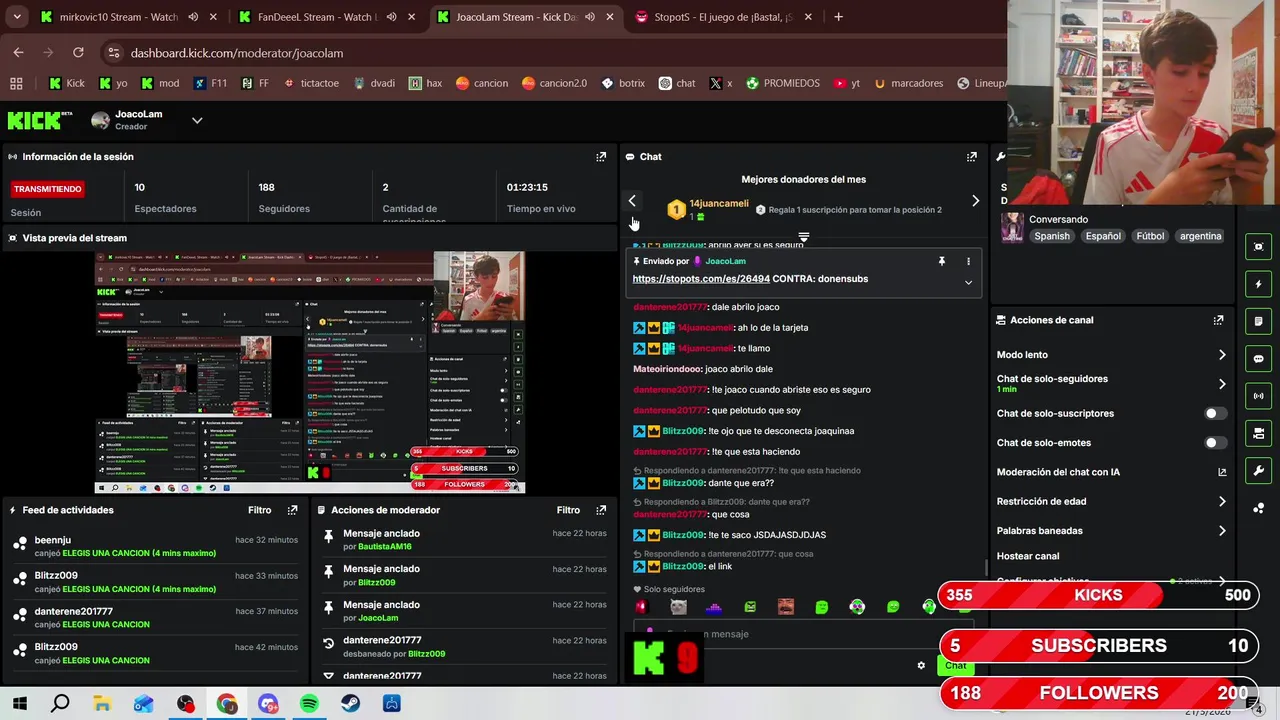Send message with green Chat button

pos(956,666)
